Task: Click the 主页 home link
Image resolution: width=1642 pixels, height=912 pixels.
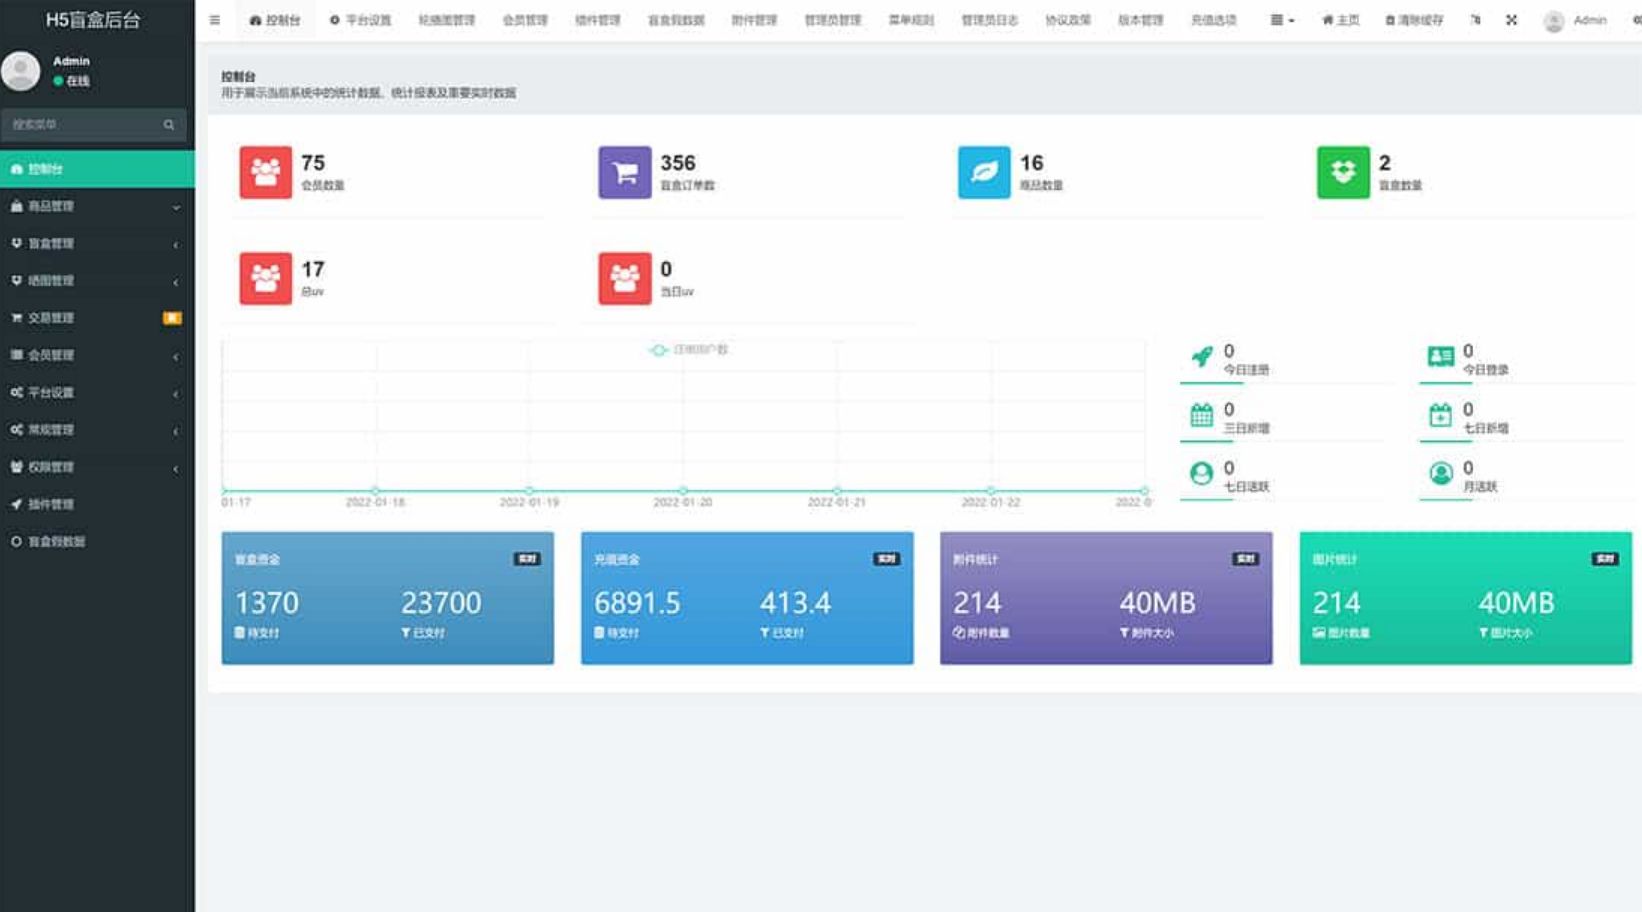Action: point(1340,20)
